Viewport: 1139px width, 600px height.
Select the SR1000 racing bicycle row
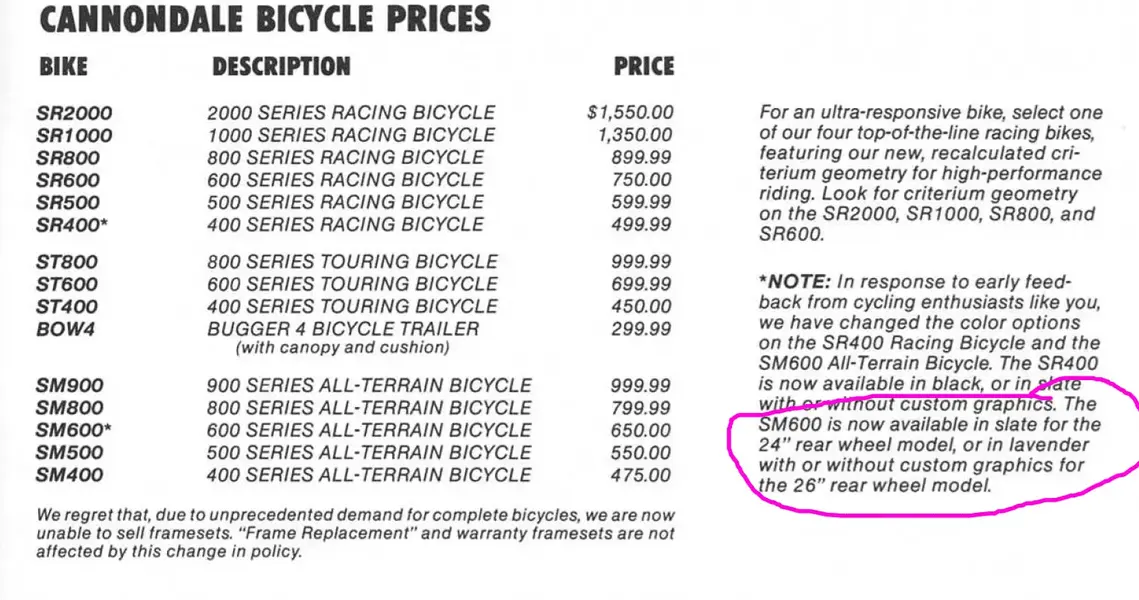click(354, 135)
